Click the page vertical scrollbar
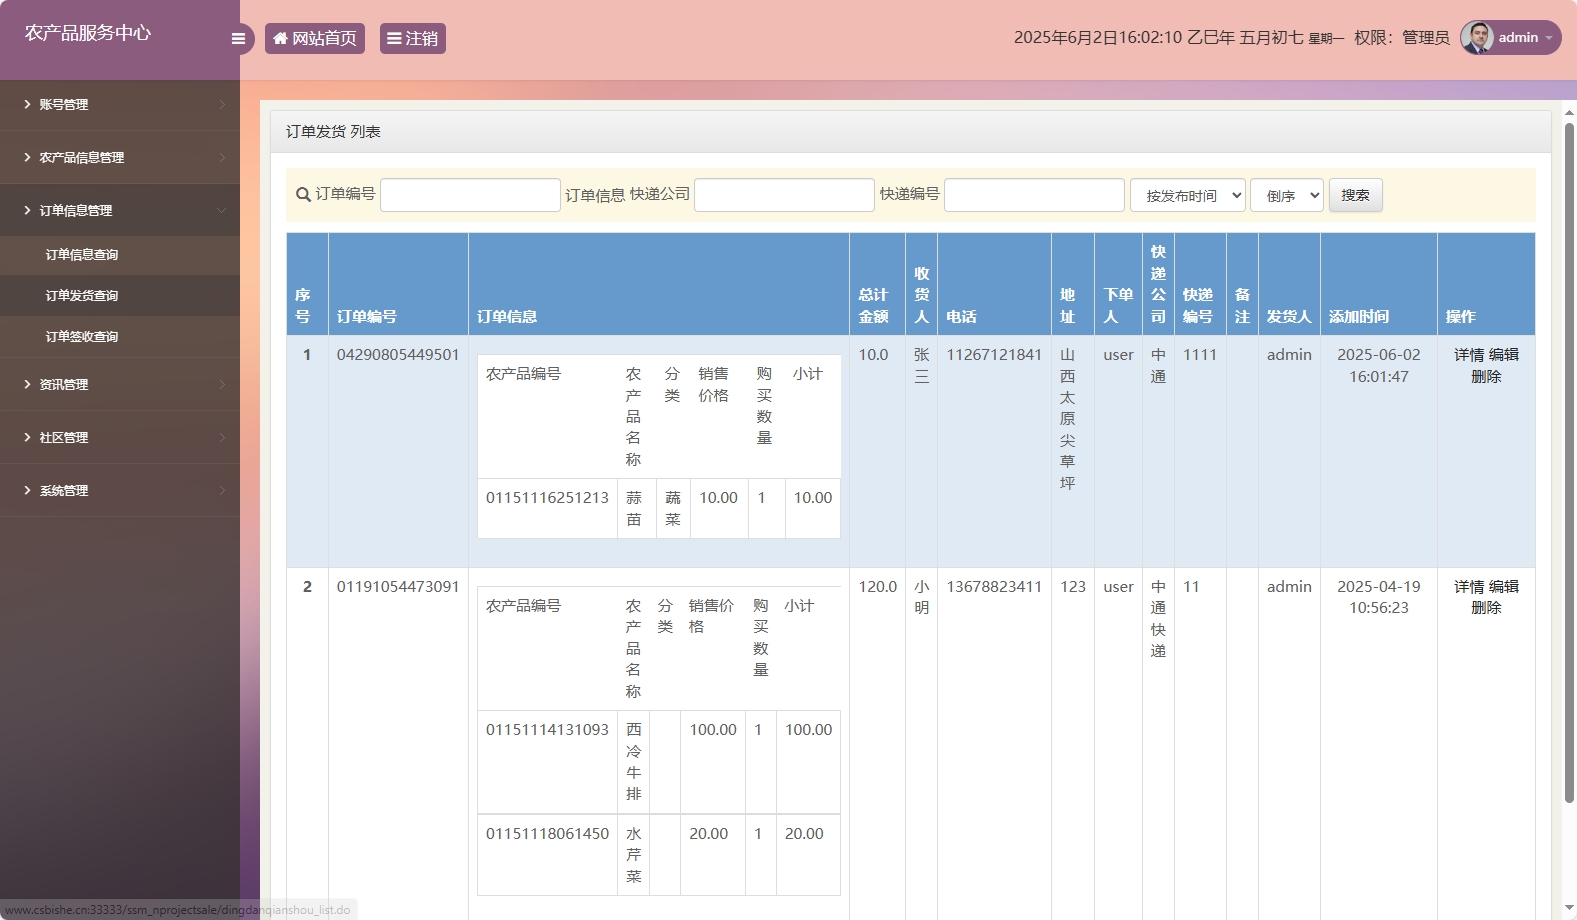 1568,460
